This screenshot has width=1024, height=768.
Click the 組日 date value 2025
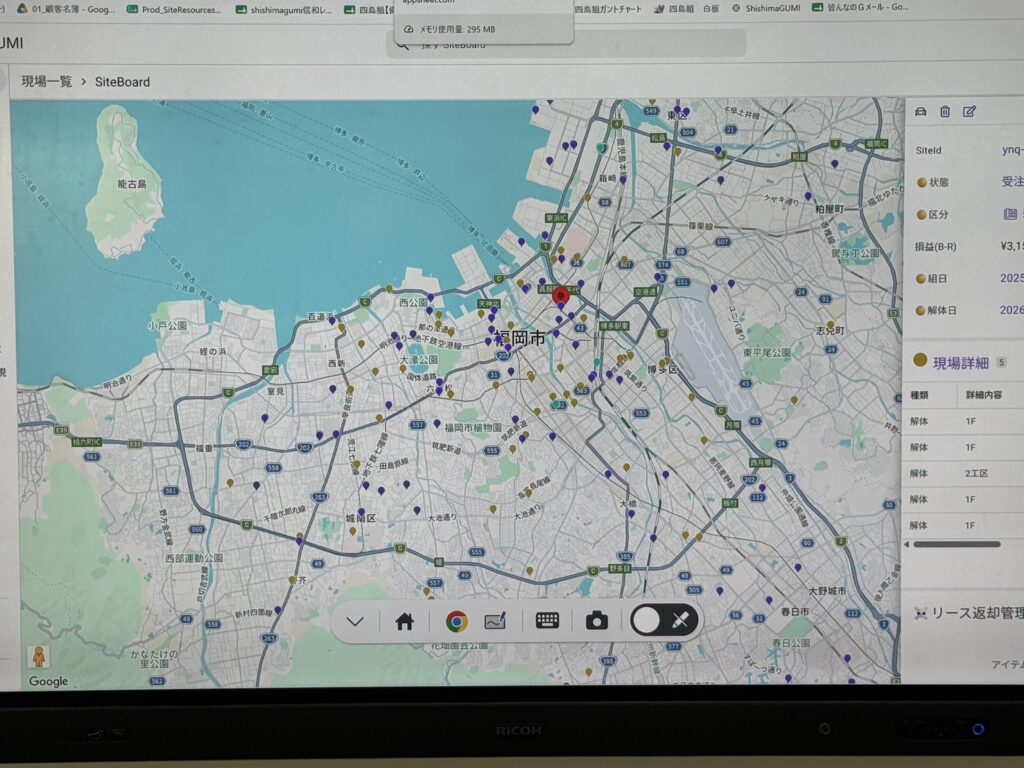point(1012,278)
